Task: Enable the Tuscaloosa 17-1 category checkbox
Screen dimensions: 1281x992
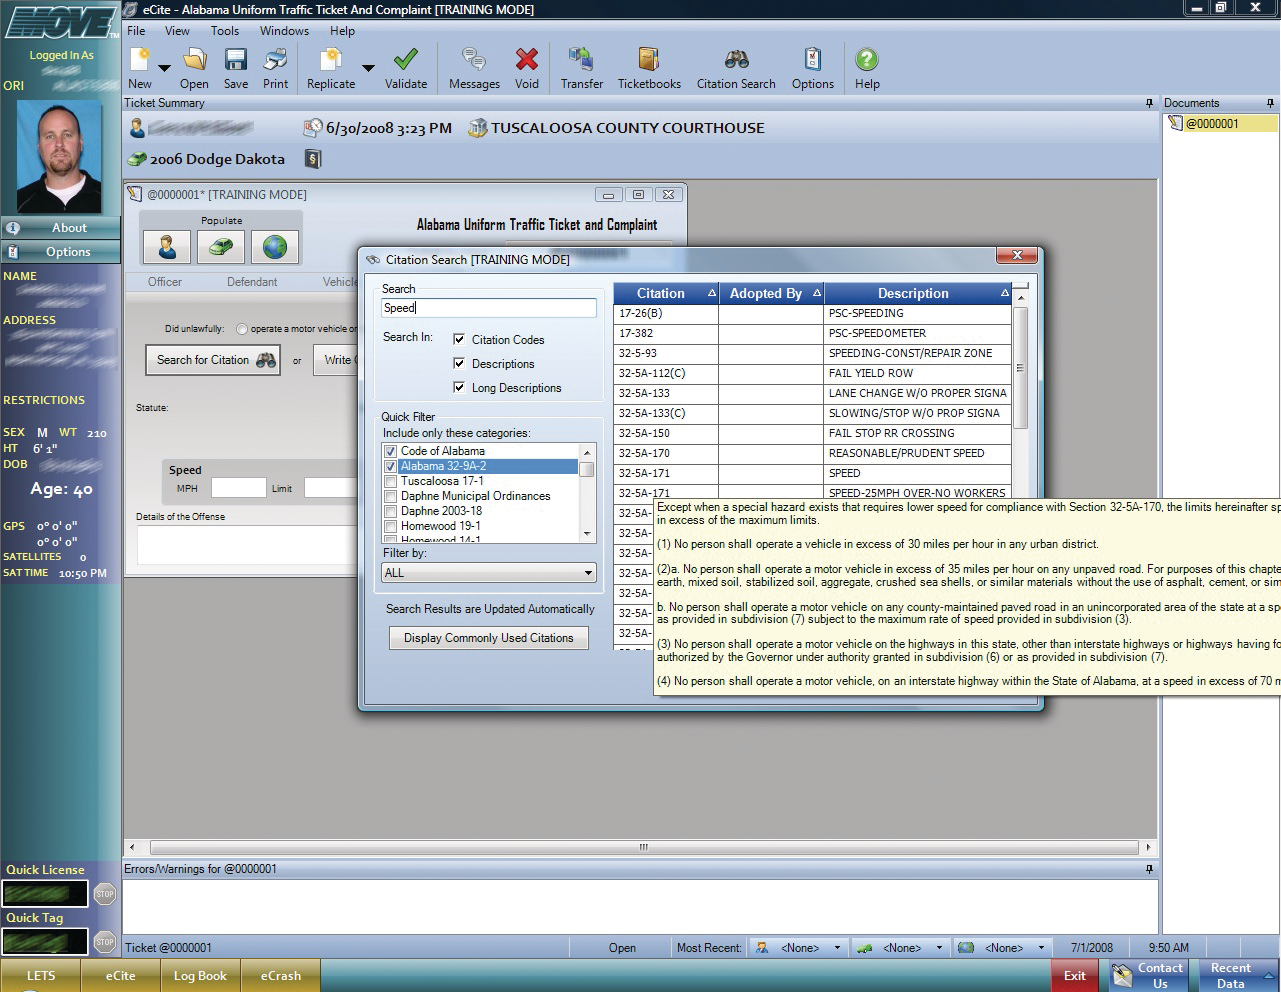Action: [x=391, y=481]
